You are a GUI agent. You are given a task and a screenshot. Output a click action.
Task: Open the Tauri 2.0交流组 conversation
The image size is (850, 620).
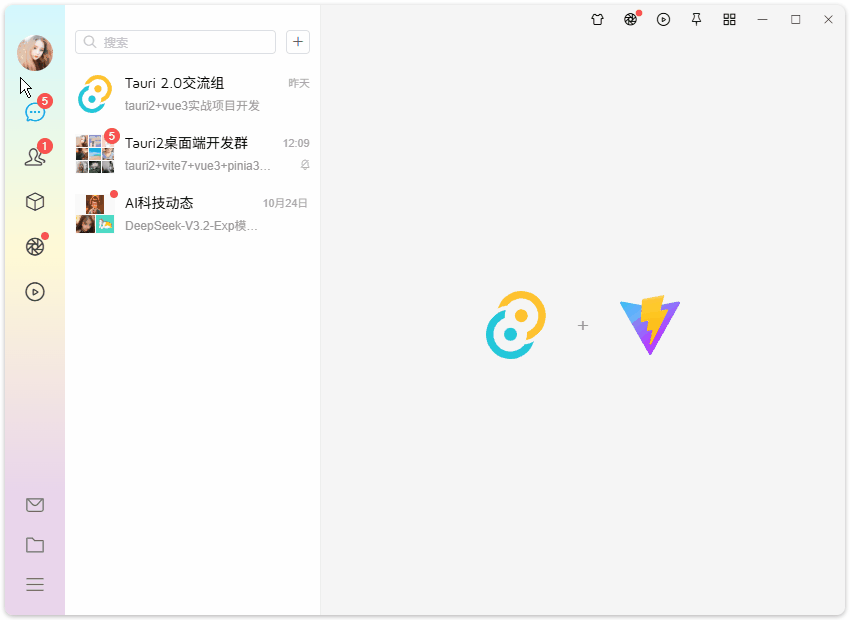click(x=192, y=94)
